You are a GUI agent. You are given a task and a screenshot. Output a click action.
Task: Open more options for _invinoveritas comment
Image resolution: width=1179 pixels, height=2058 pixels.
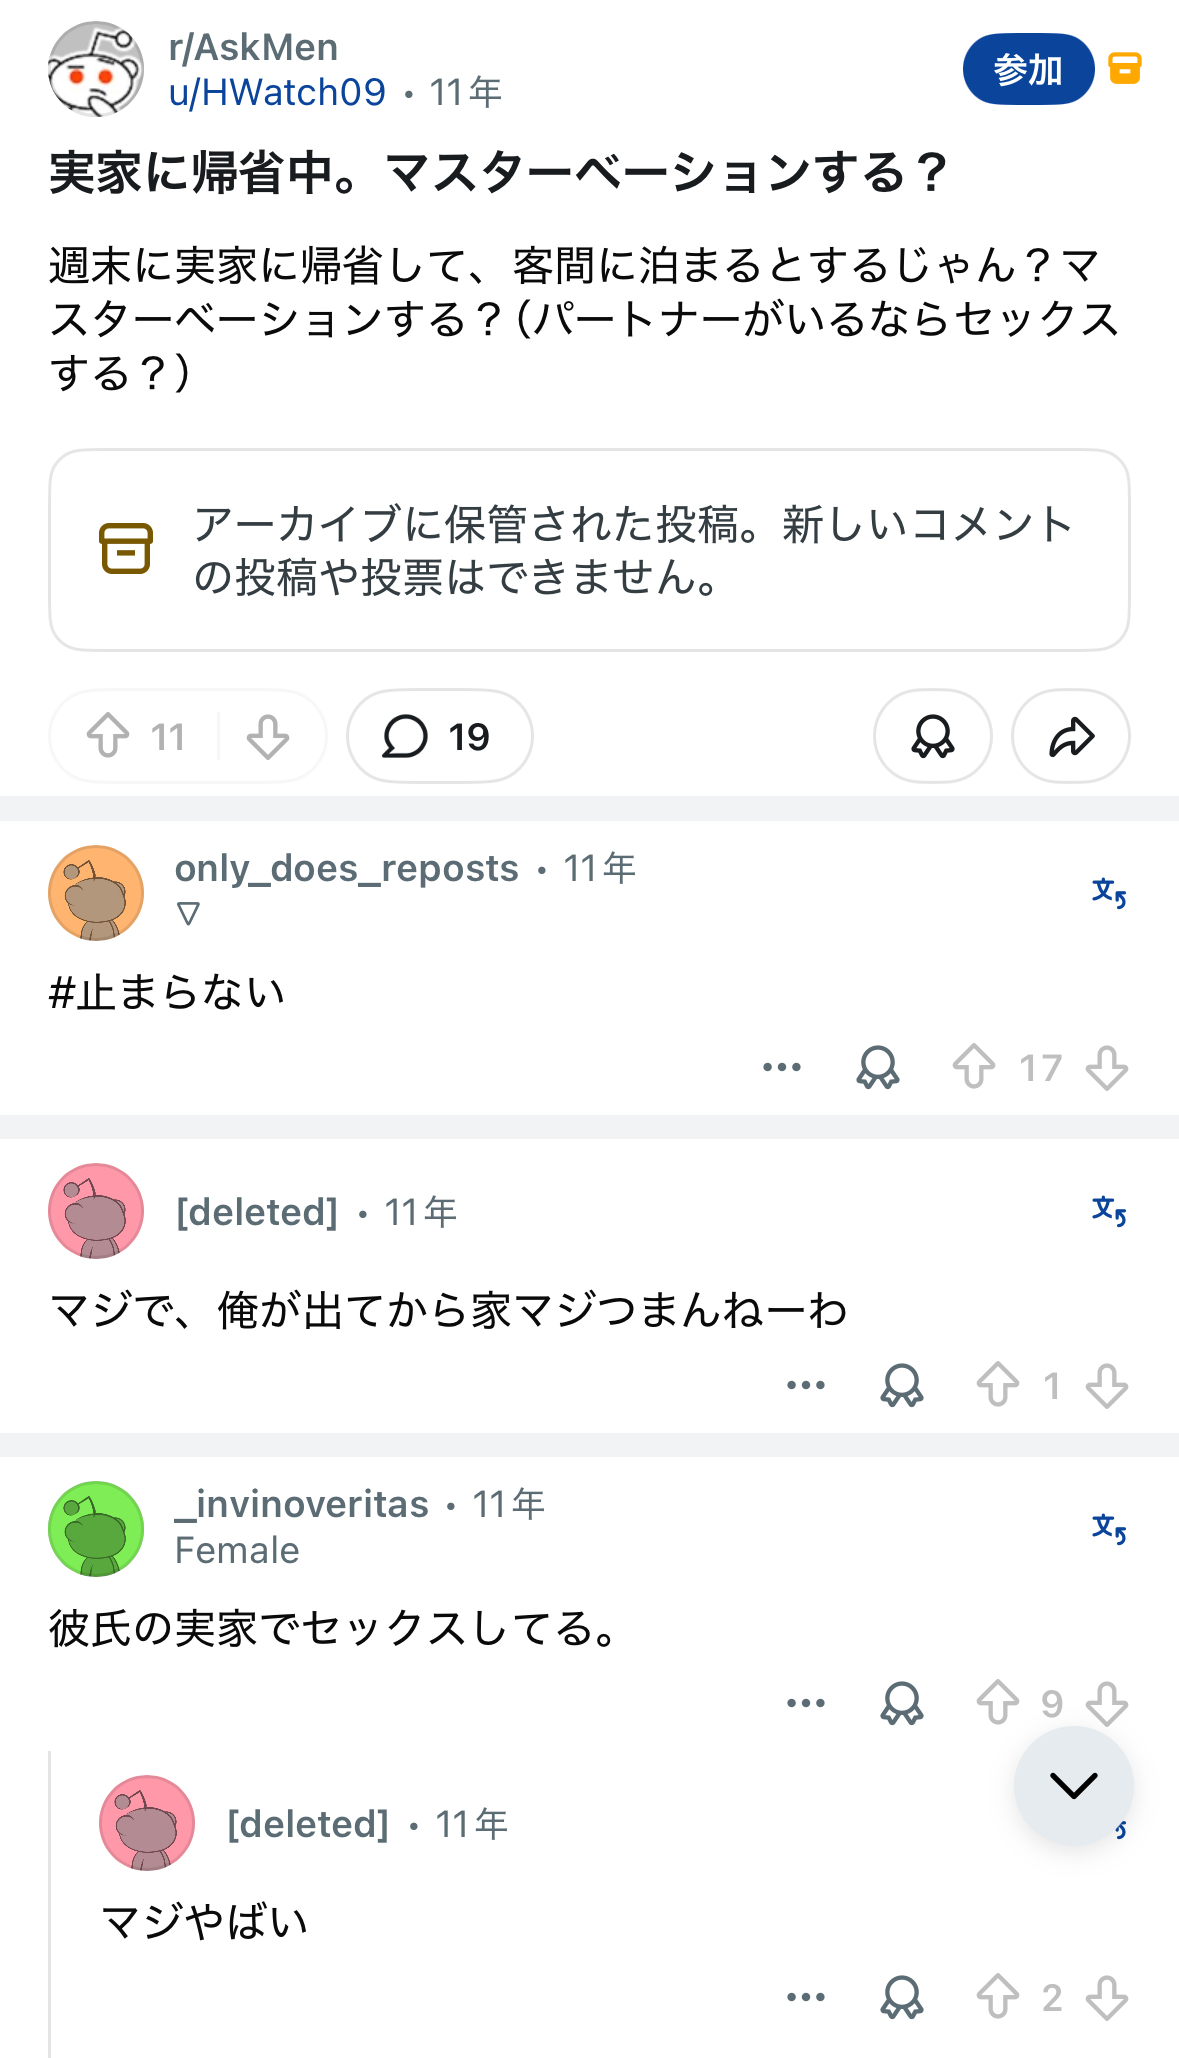tap(805, 1703)
